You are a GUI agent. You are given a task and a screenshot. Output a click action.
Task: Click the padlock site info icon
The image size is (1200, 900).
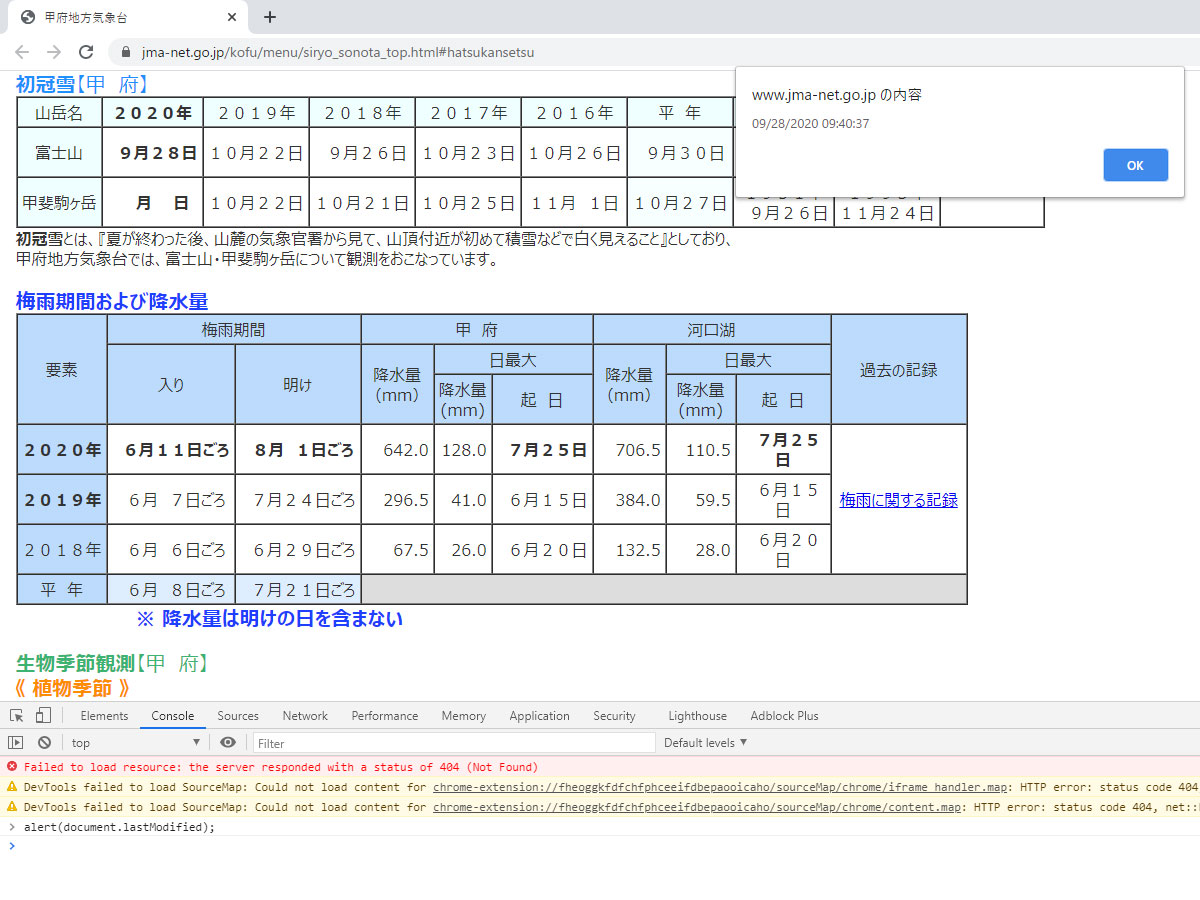click(126, 52)
